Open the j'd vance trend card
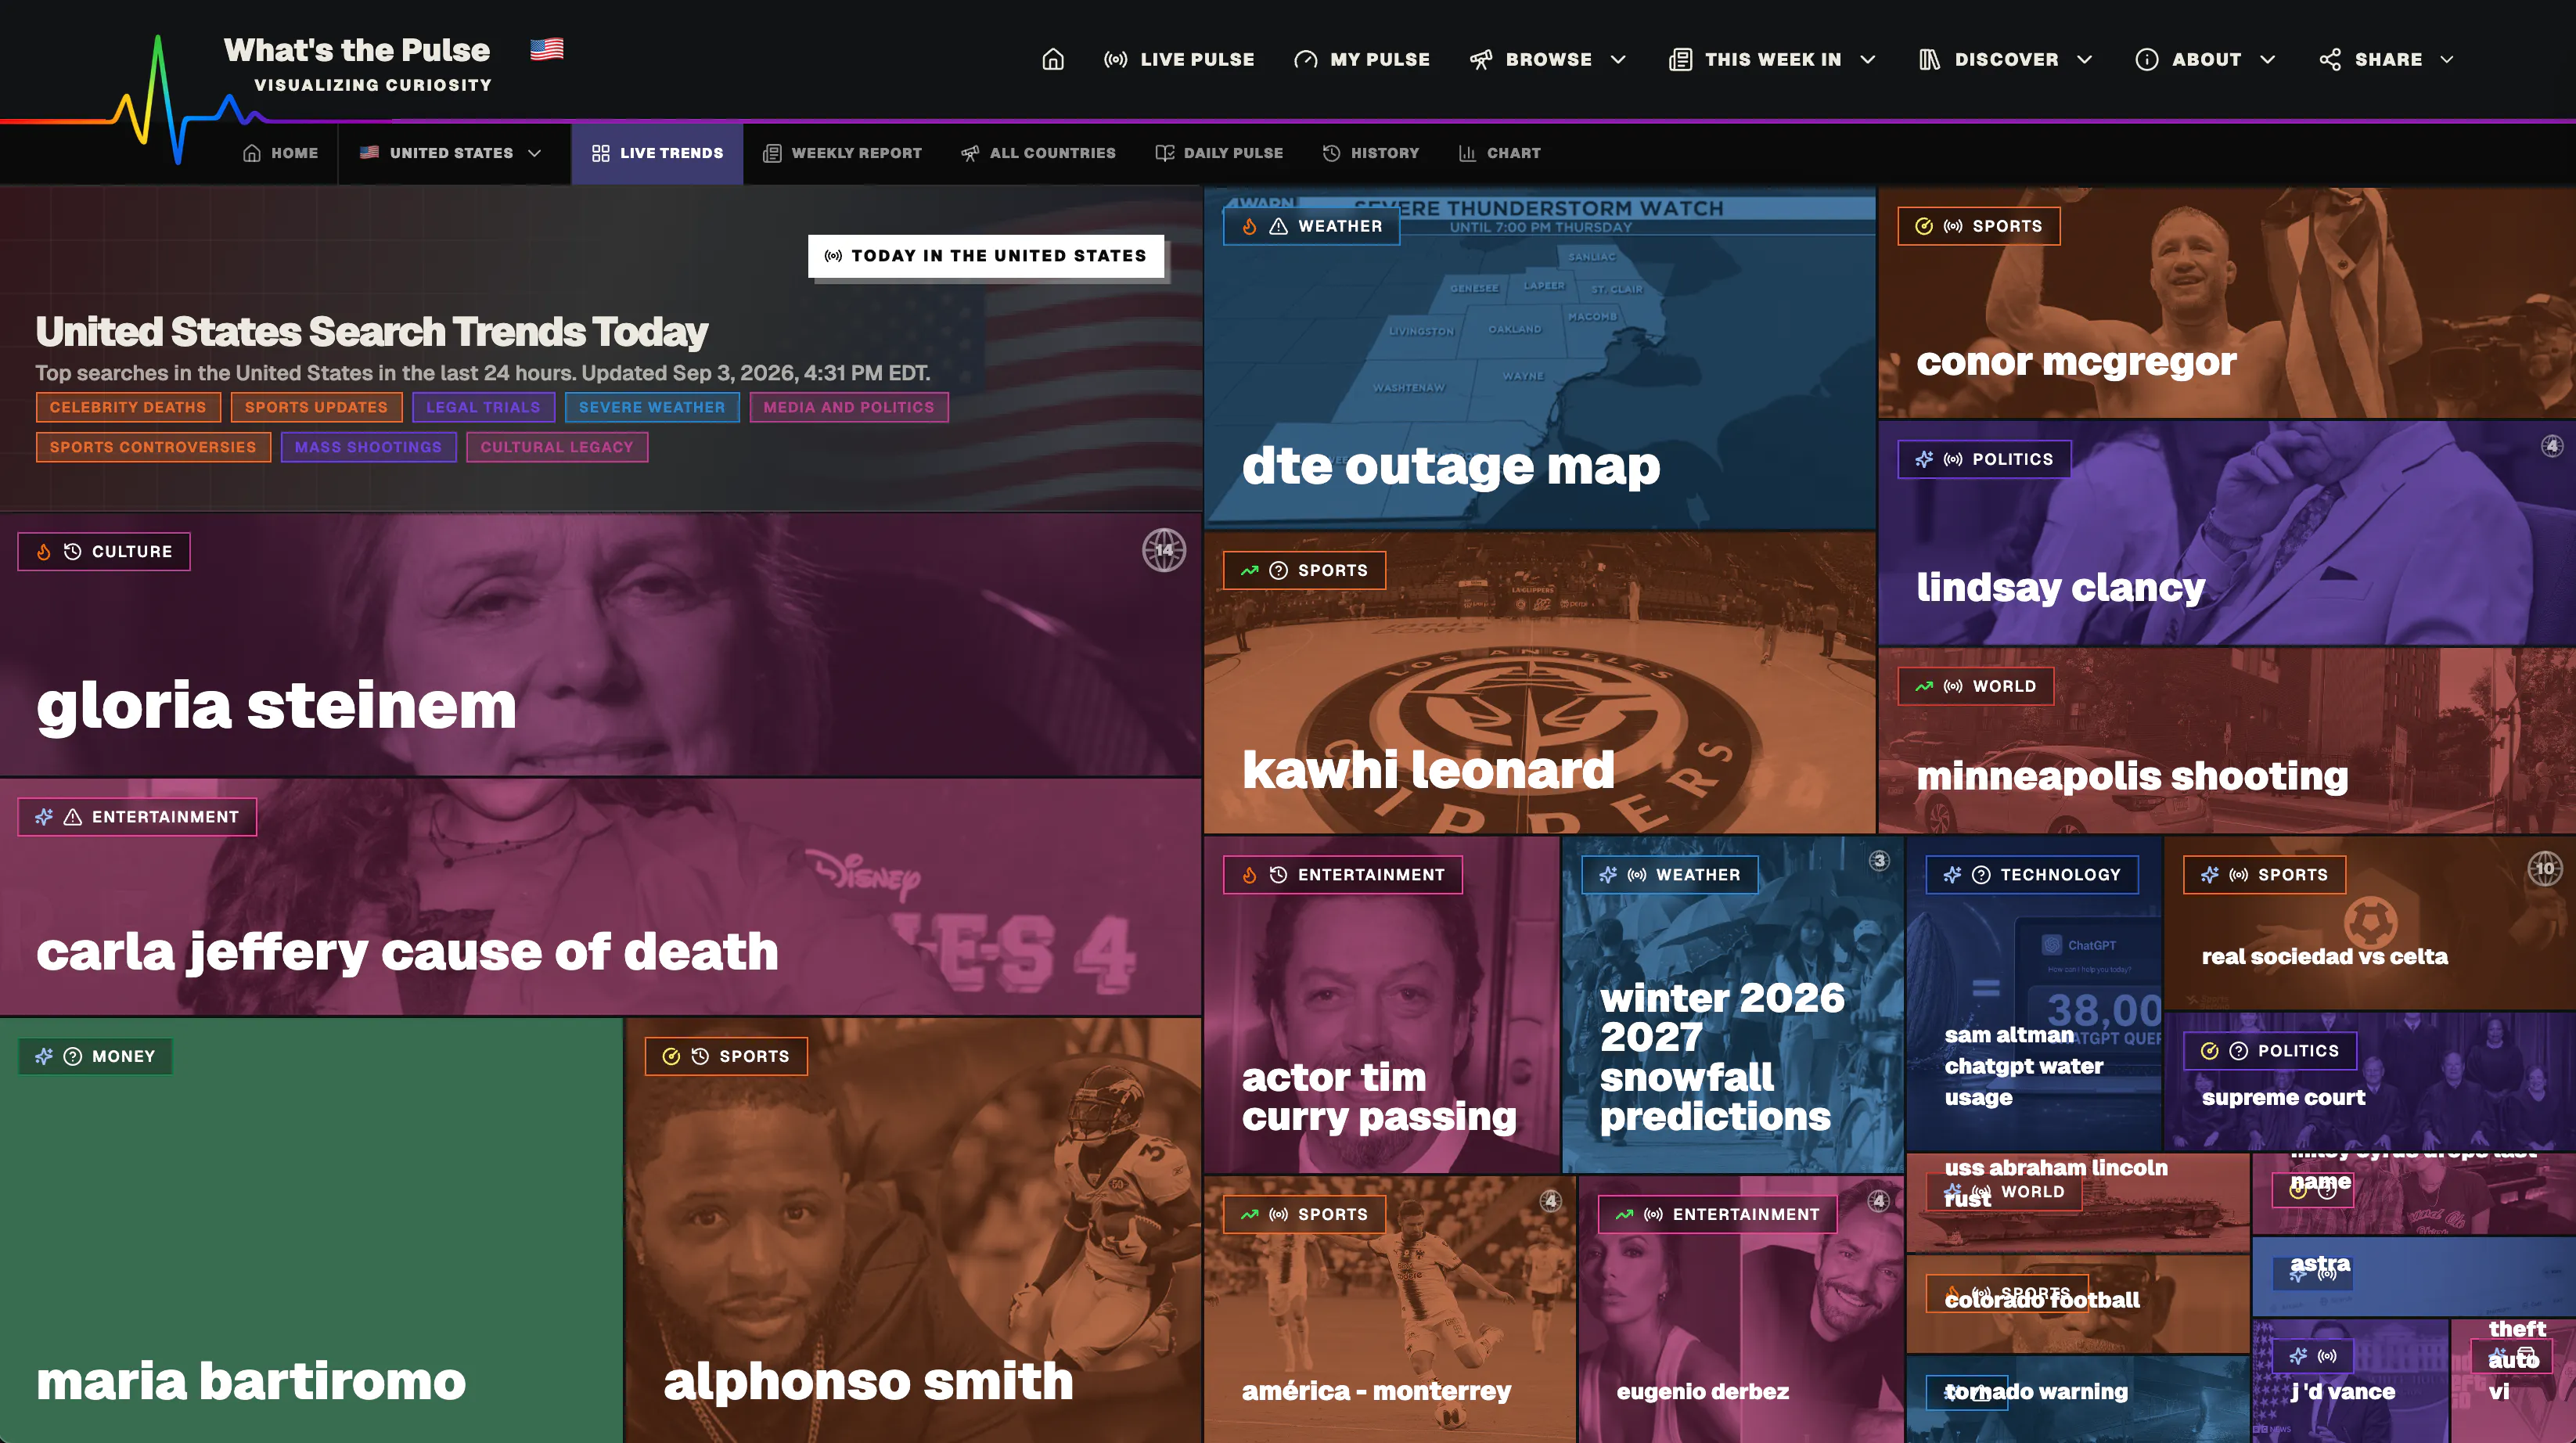Viewport: 2576px width, 1443px height. point(2349,1381)
